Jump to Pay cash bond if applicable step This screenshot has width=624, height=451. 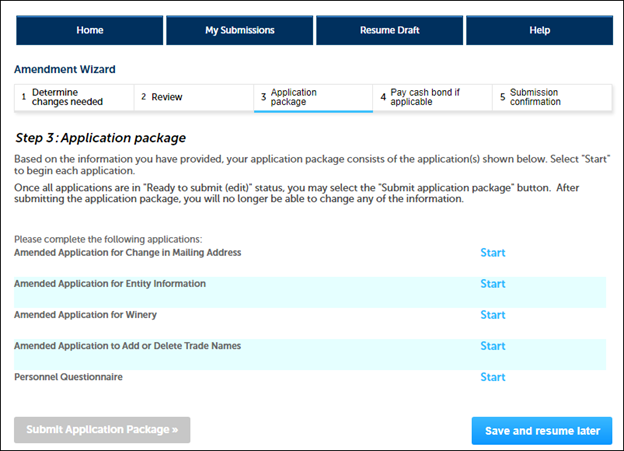click(432, 97)
